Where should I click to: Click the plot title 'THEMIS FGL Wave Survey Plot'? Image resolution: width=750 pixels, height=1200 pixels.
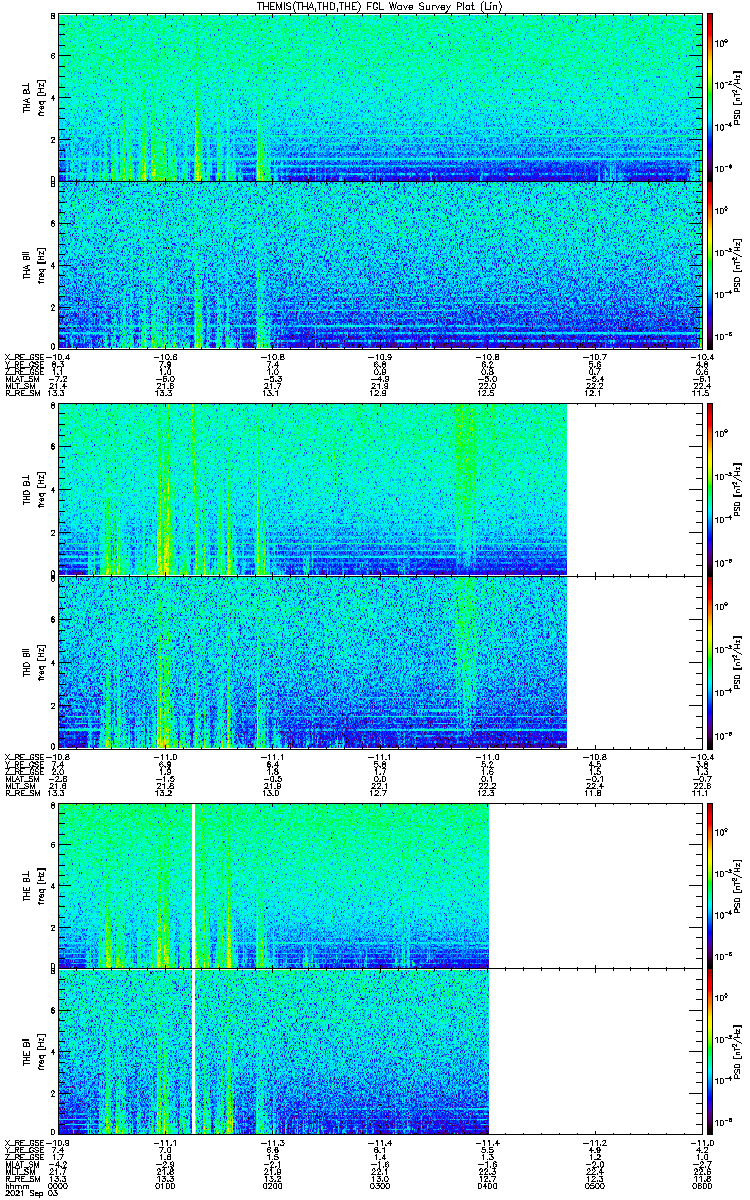pyautogui.click(x=380, y=6)
